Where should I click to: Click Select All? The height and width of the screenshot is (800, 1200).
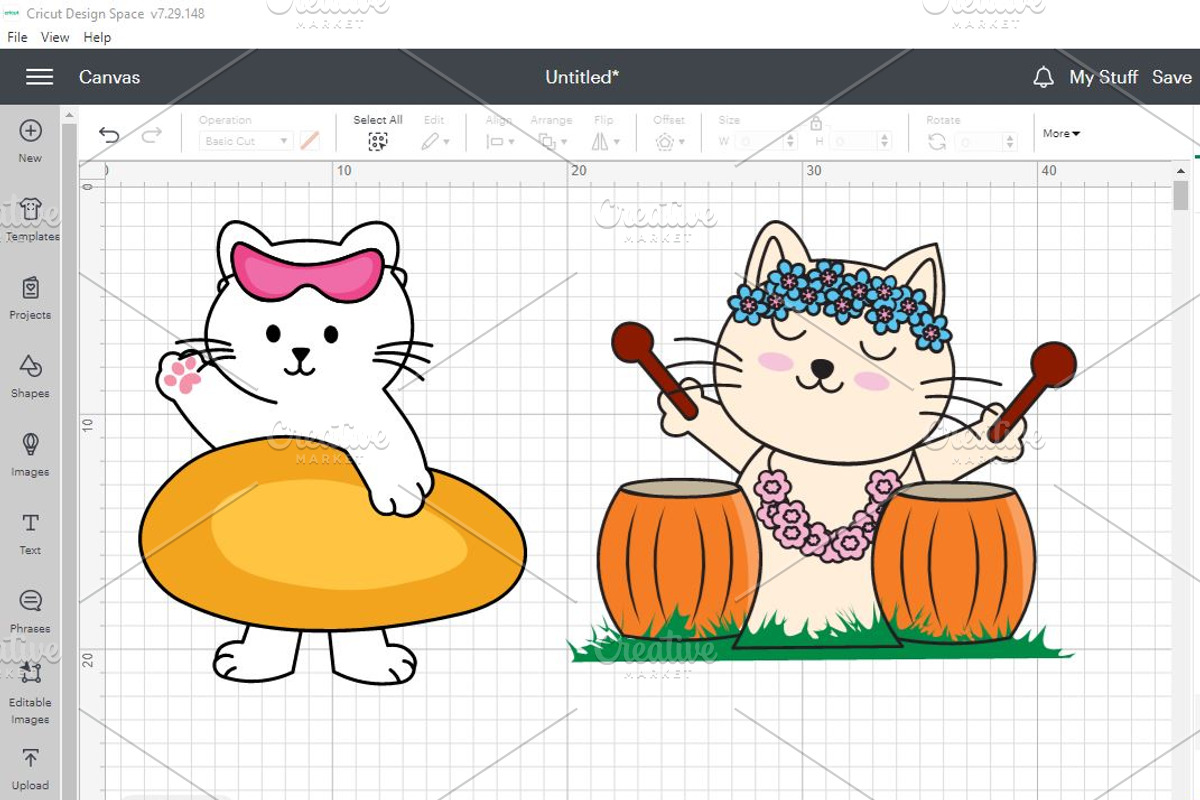pos(378,132)
